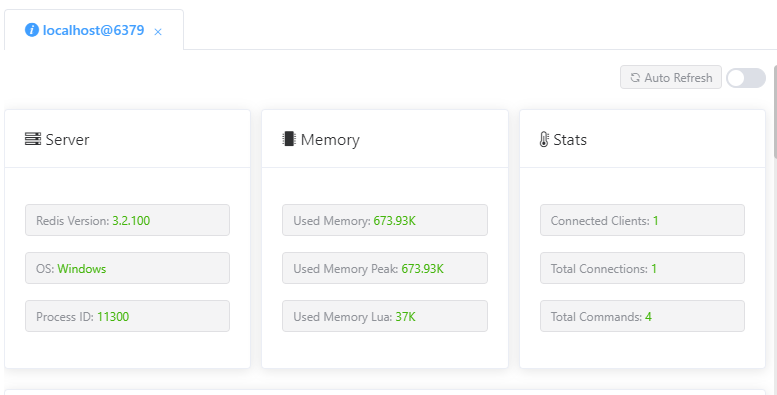The height and width of the screenshot is (395, 777).
Task: Click the Total Commands field
Action: click(x=642, y=316)
